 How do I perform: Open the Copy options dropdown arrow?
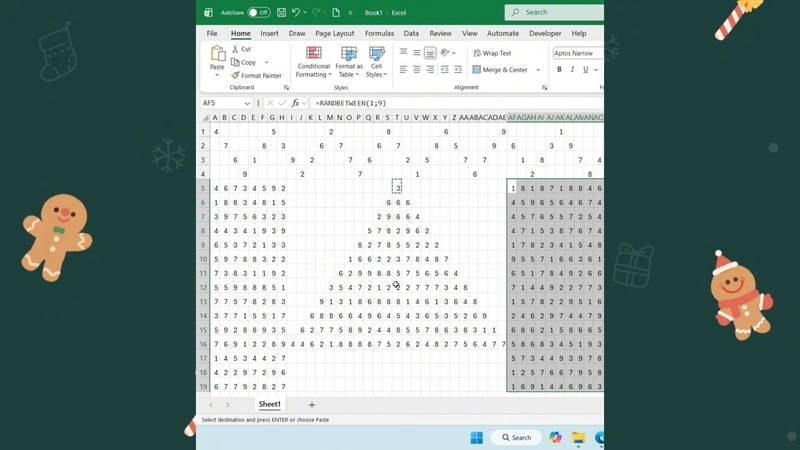pyautogui.click(x=266, y=62)
